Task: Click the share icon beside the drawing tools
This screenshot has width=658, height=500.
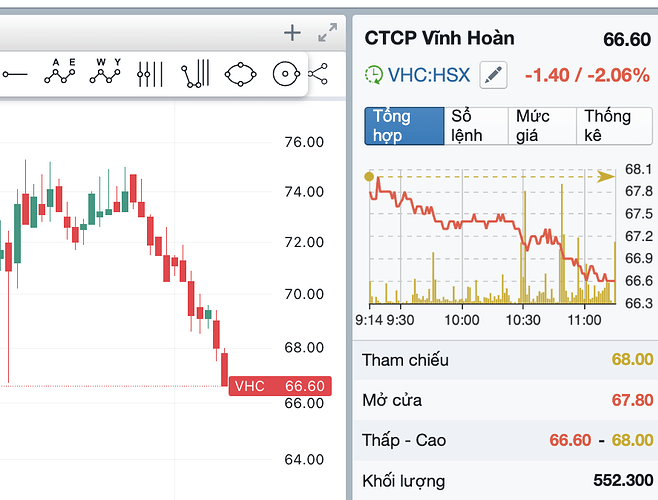Action: point(319,73)
